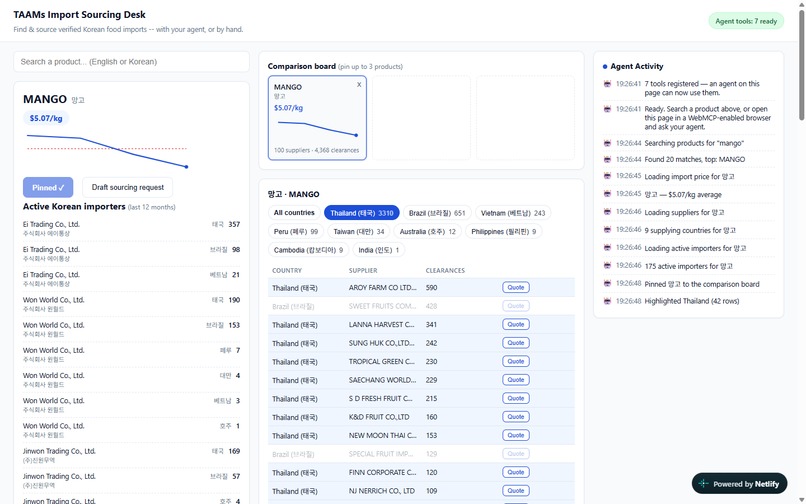This screenshot has width=806, height=504.
Task: Click the MANGO price trend chart
Action: point(107,151)
